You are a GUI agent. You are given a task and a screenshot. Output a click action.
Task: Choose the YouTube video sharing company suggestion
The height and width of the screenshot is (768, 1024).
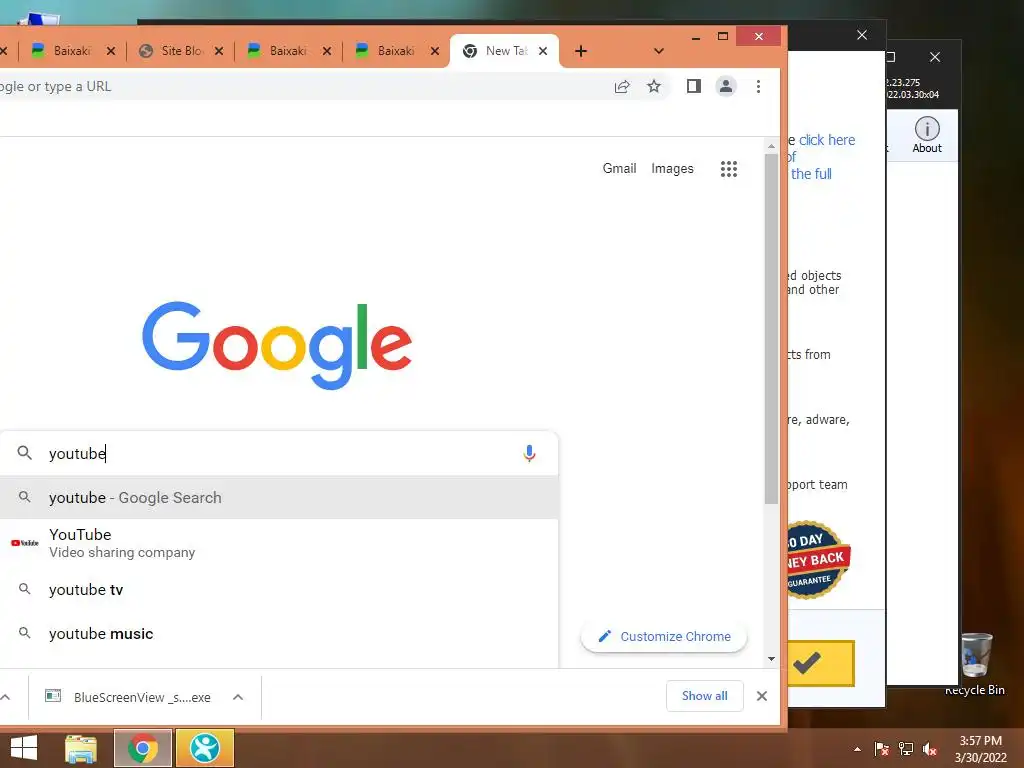tap(279, 543)
